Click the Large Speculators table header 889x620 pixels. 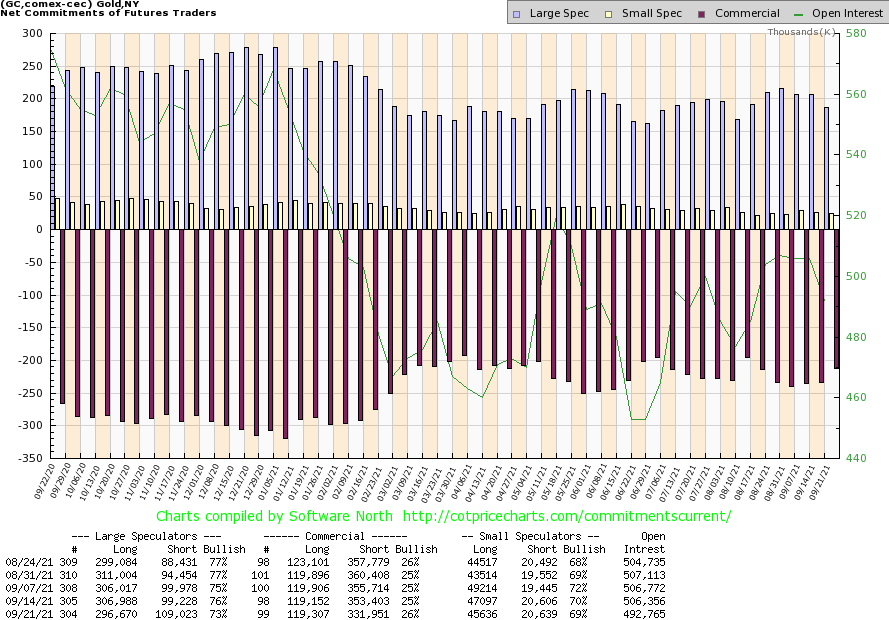(155, 536)
